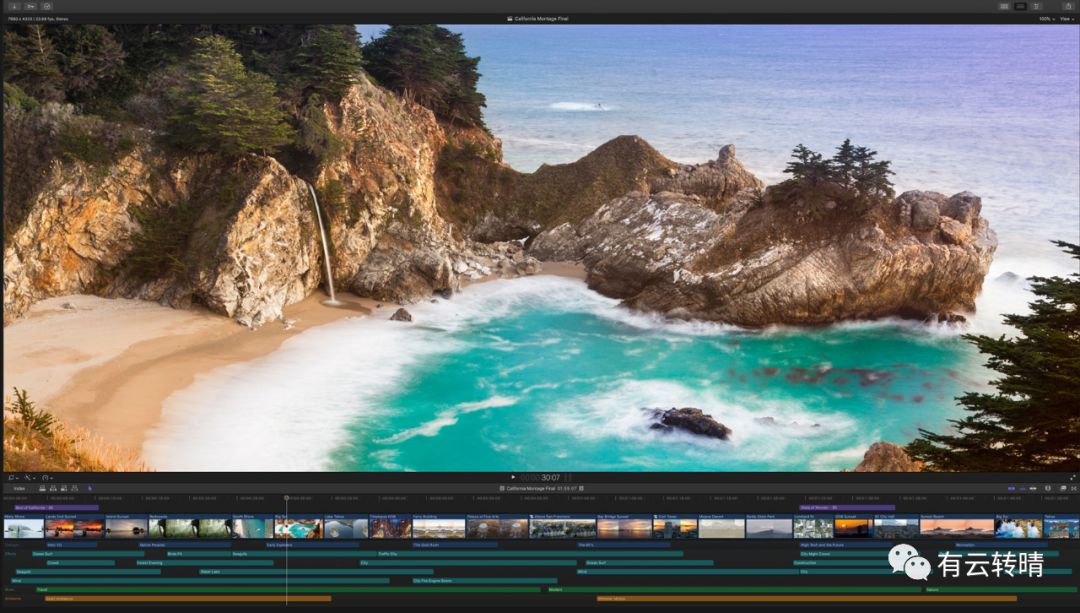Open the viewer View options dropdown
This screenshot has height=613, width=1080.
coord(1066,19)
